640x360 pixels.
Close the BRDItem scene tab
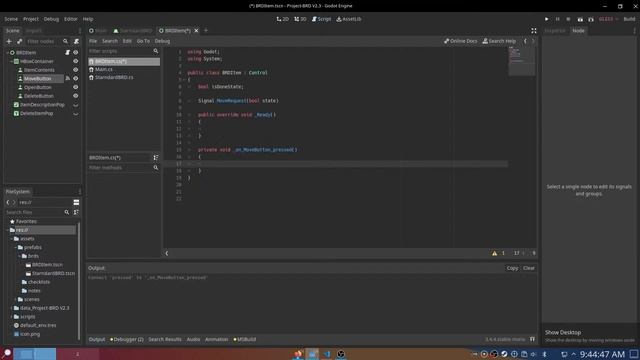(196, 31)
